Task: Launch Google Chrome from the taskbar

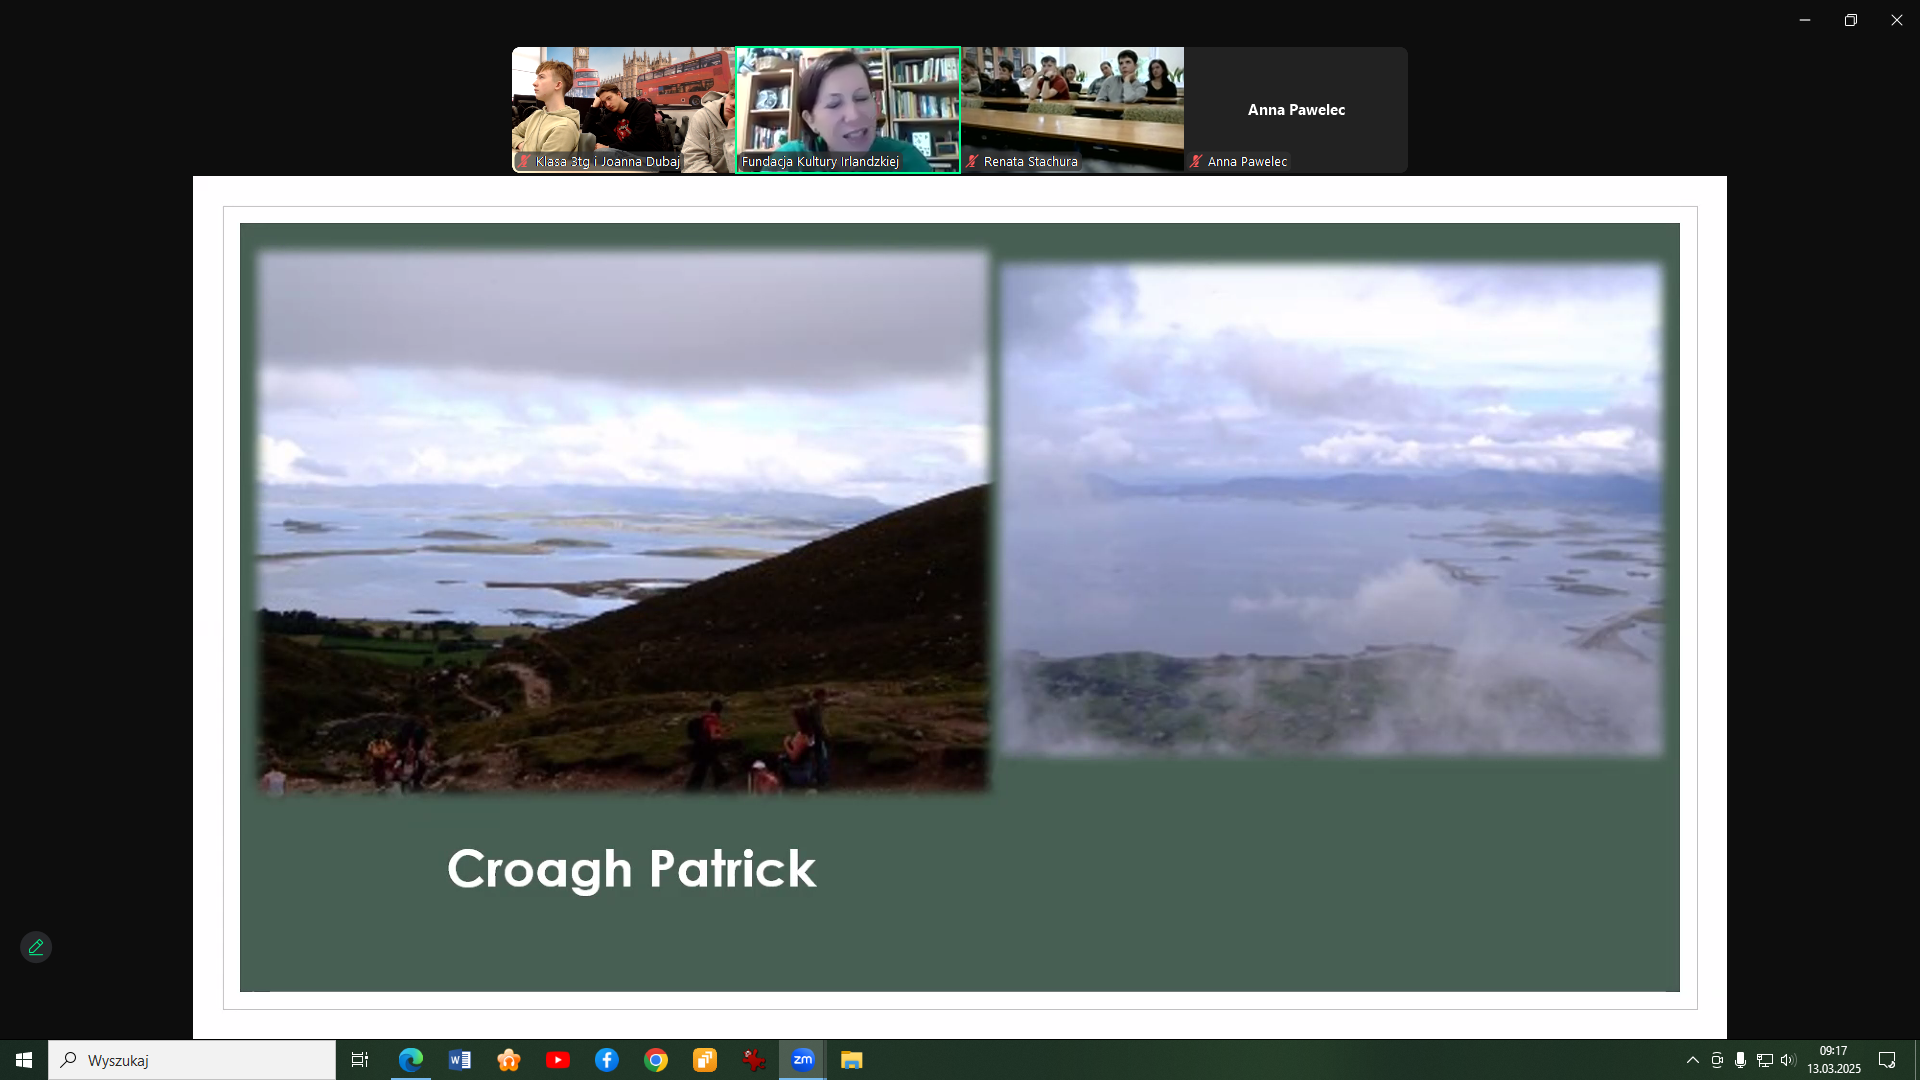Action: pyautogui.click(x=656, y=1060)
